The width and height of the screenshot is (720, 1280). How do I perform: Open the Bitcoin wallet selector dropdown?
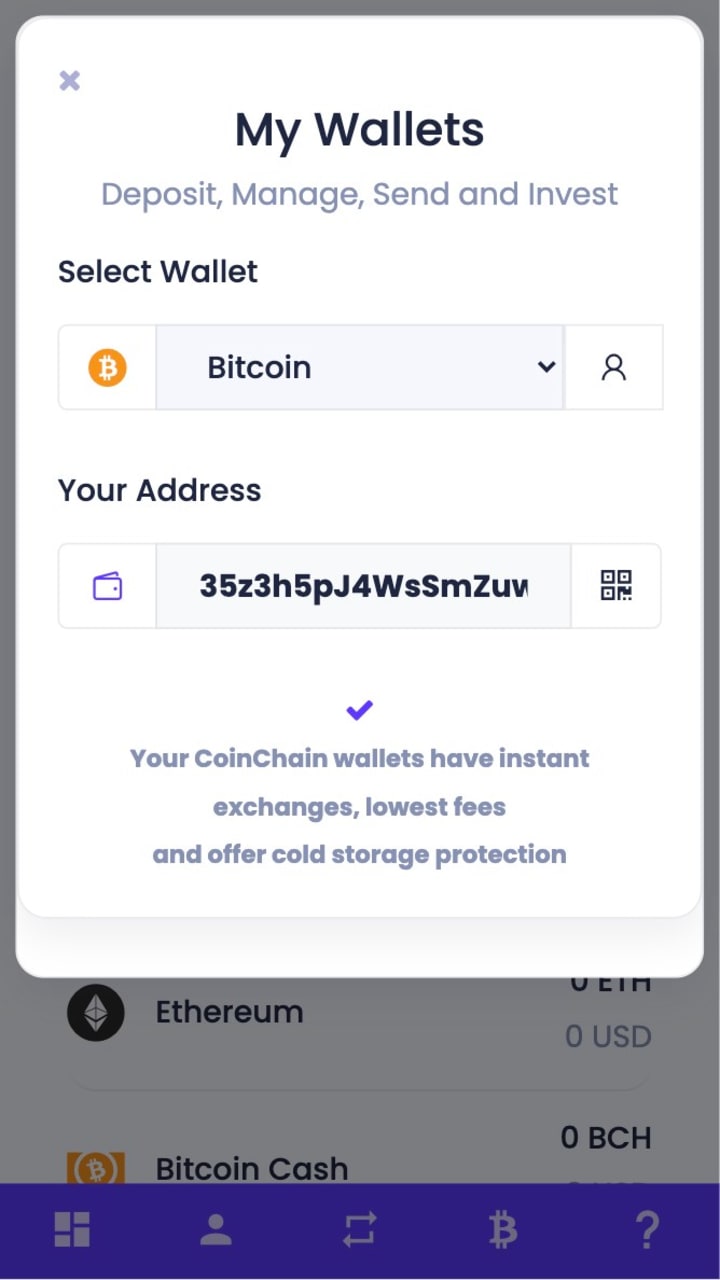(x=360, y=367)
